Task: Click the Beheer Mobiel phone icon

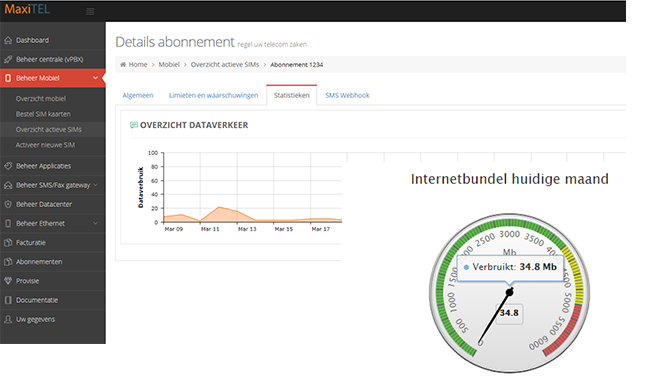Action: tap(8, 78)
